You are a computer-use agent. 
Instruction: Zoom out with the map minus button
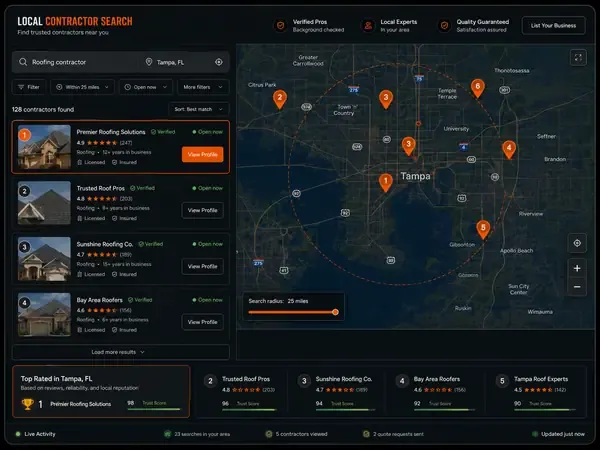(577, 287)
